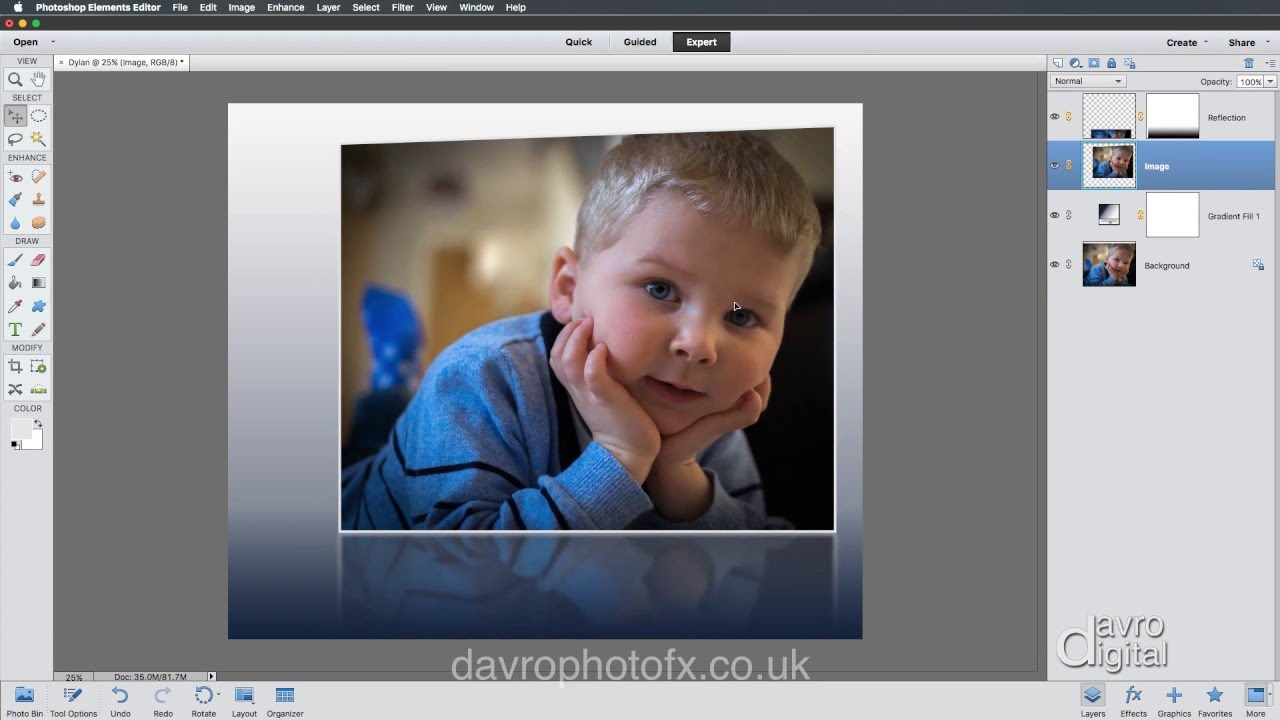Show the Effects panel
This screenshot has height=720, width=1280.
1133,701
